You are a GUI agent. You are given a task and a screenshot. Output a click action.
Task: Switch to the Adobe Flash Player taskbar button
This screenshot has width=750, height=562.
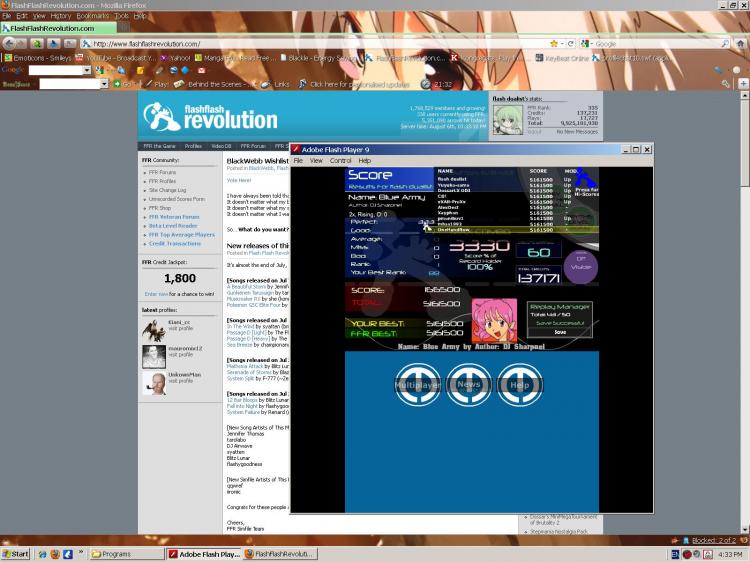tap(204, 554)
